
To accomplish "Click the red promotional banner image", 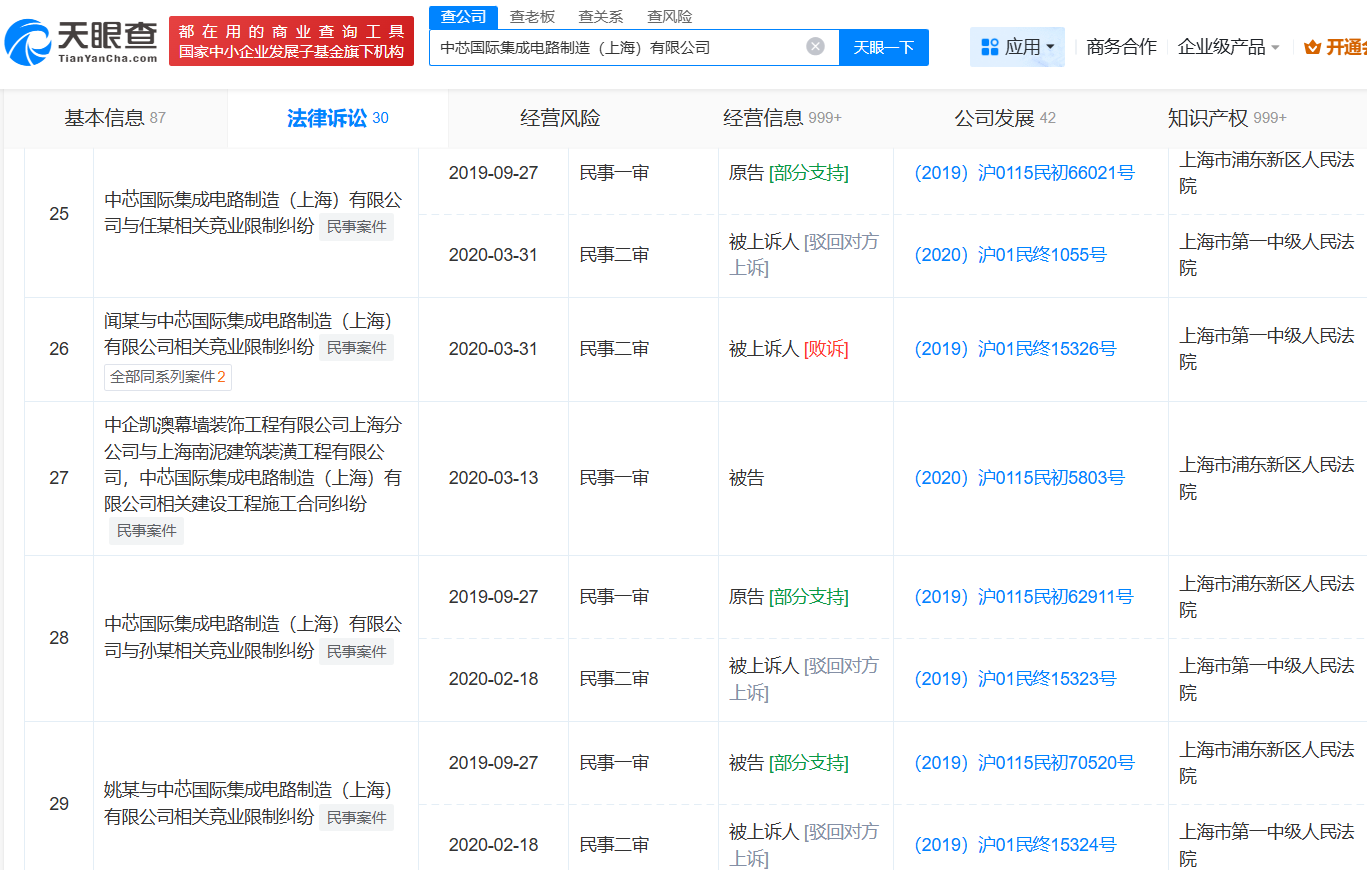I will [x=291, y=42].
